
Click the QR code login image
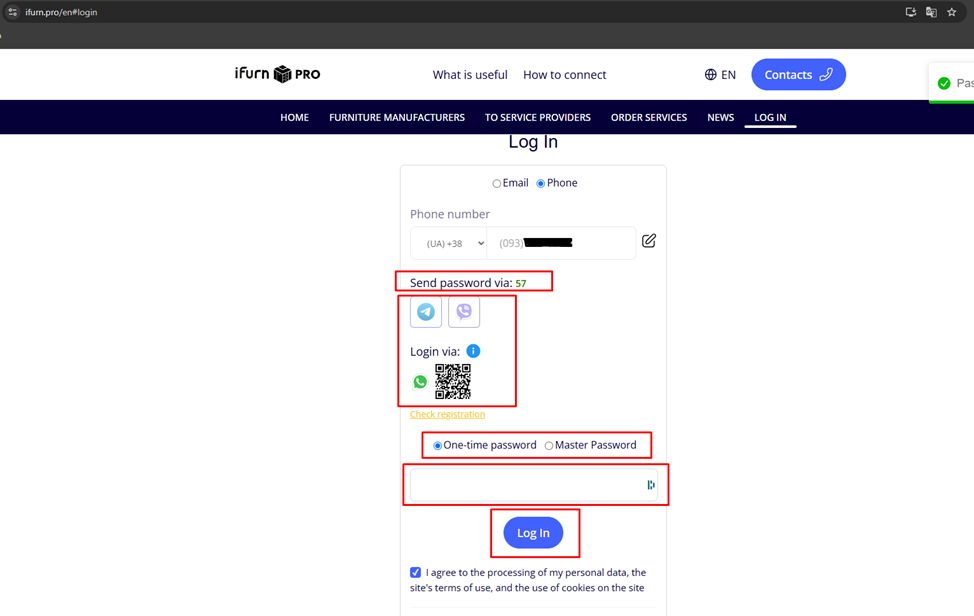point(453,381)
